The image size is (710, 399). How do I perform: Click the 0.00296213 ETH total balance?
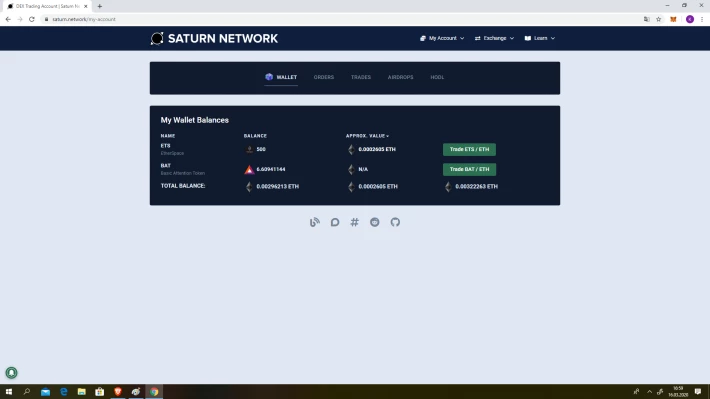(x=278, y=187)
